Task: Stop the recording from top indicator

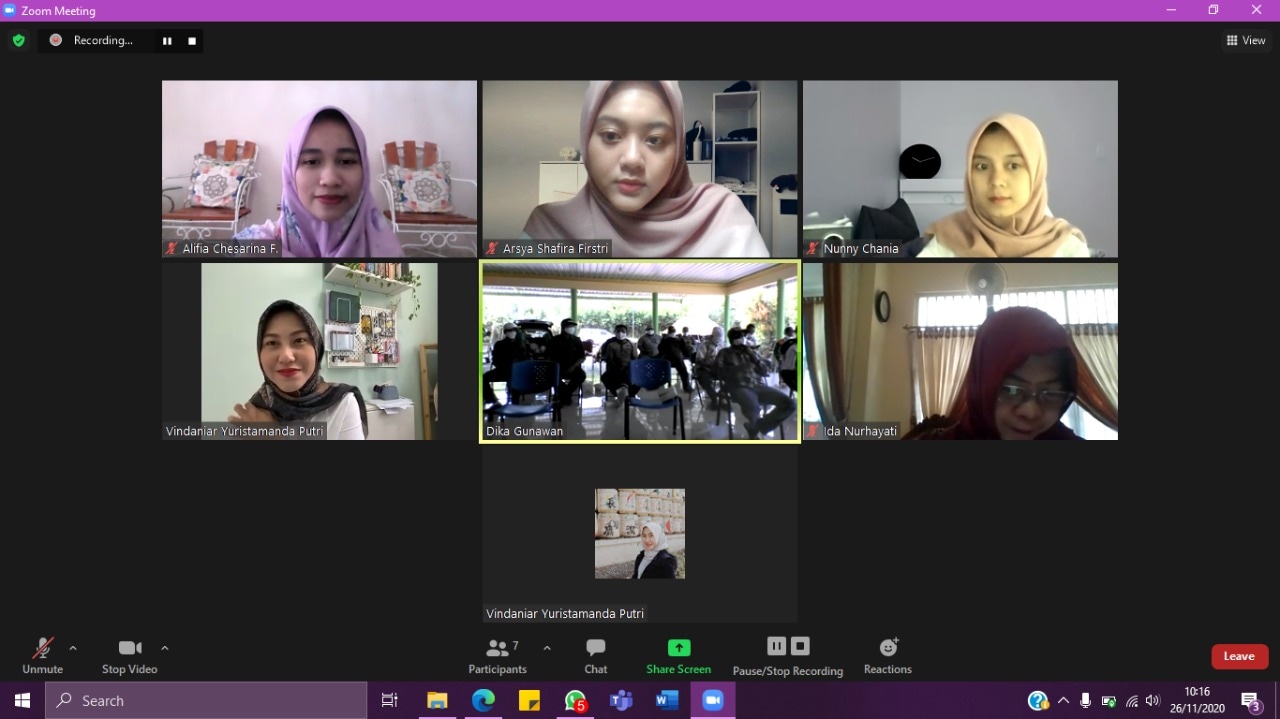Action: click(192, 41)
